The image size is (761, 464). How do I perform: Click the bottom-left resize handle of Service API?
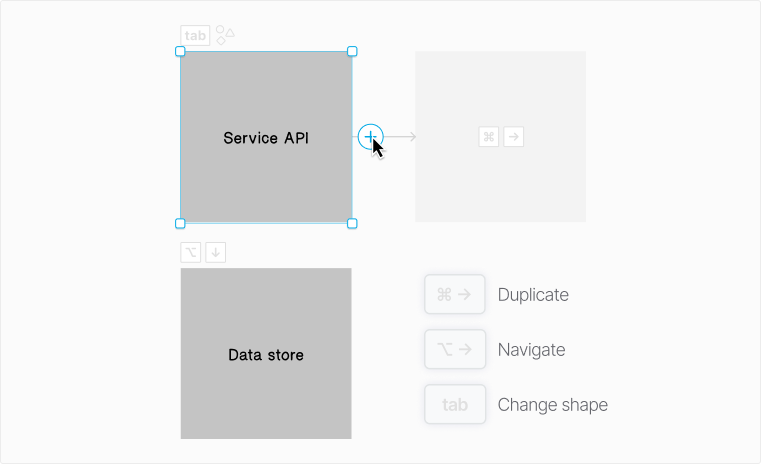coord(180,223)
